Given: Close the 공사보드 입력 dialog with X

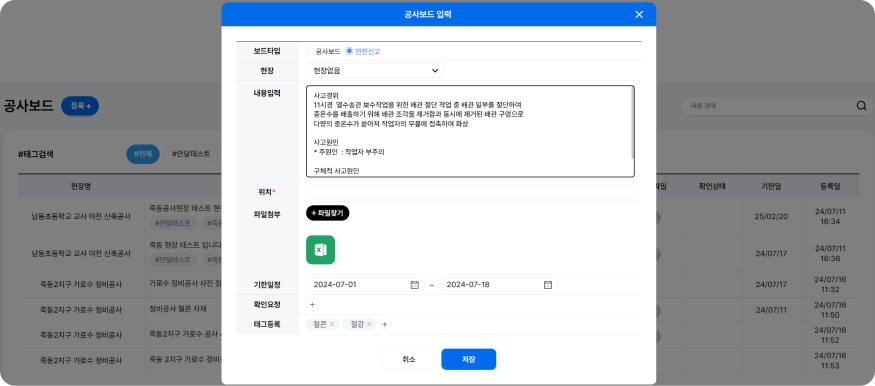Looking at the screenshot, I should pos(639,15).
